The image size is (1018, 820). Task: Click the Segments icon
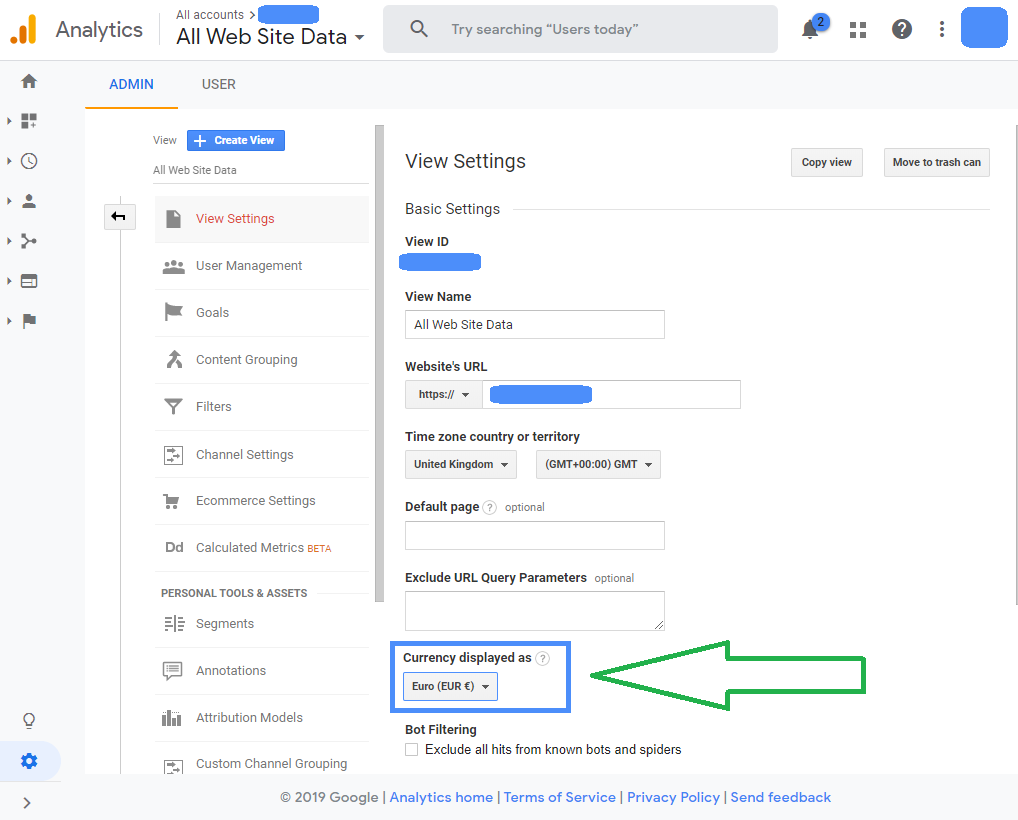(x=174, y=624)
